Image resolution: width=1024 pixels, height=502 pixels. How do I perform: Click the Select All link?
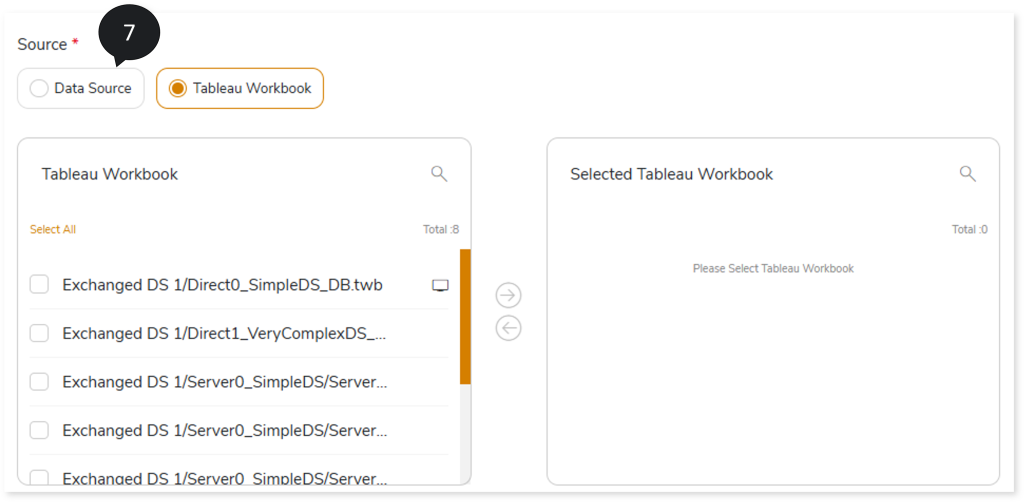[x=53, y=230]
